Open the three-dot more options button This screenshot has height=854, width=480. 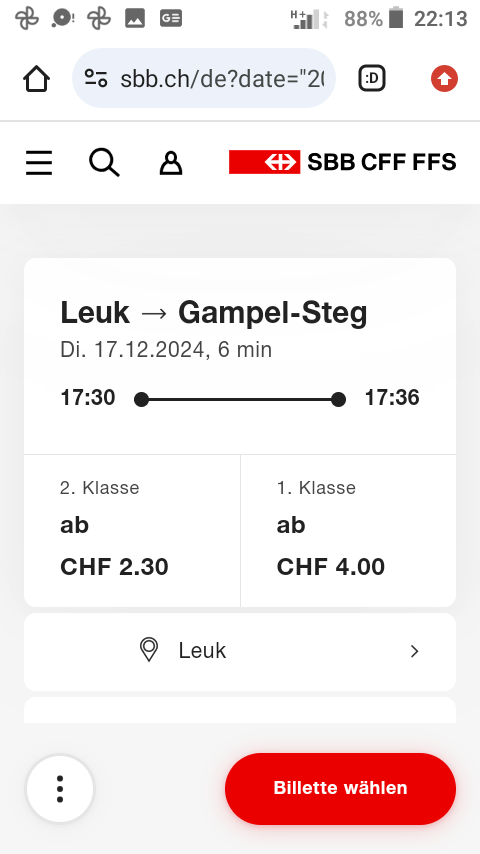(x=60, y=789)
